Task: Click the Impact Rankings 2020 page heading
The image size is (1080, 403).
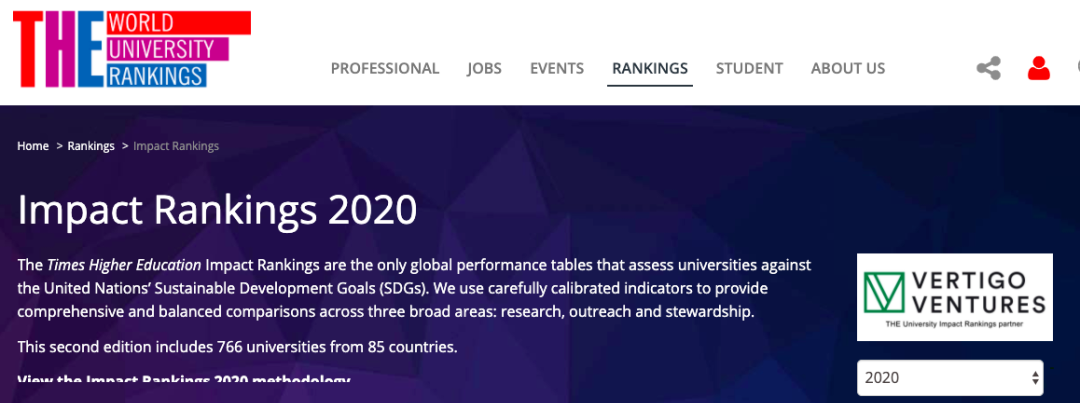Action: [x=217, y=210]
